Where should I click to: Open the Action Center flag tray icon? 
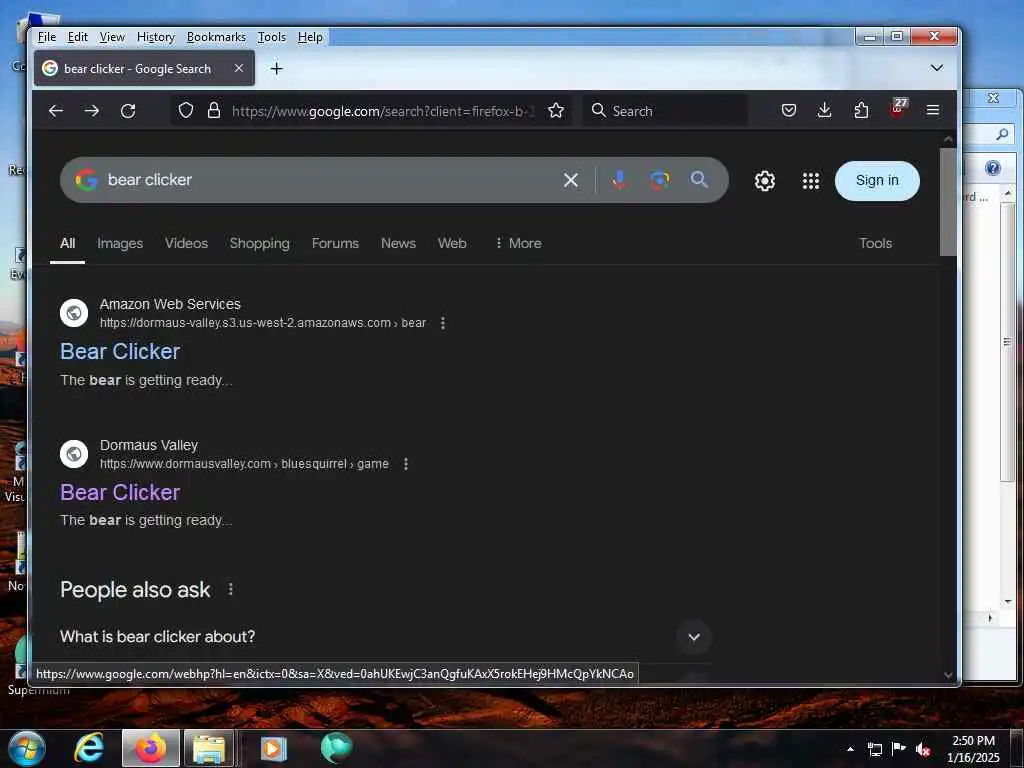click(x=899, y=749)
